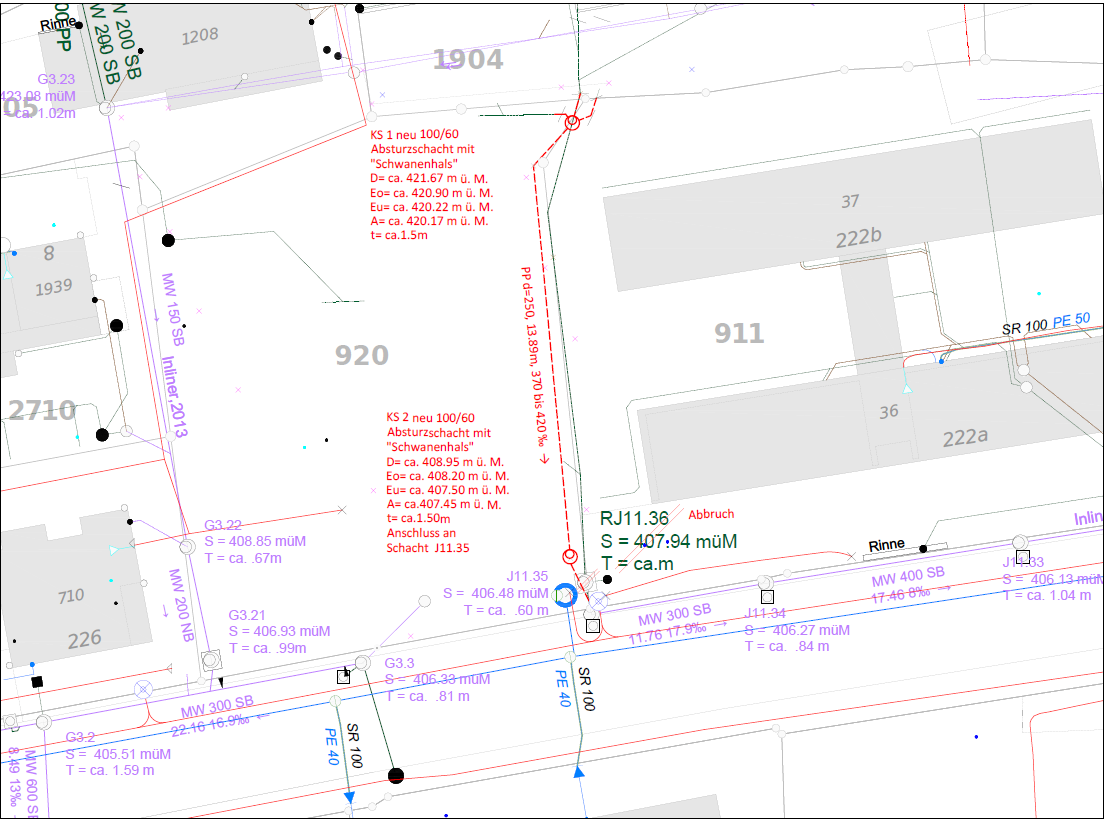Click the G3.3 manhole circle

[362, 663]
